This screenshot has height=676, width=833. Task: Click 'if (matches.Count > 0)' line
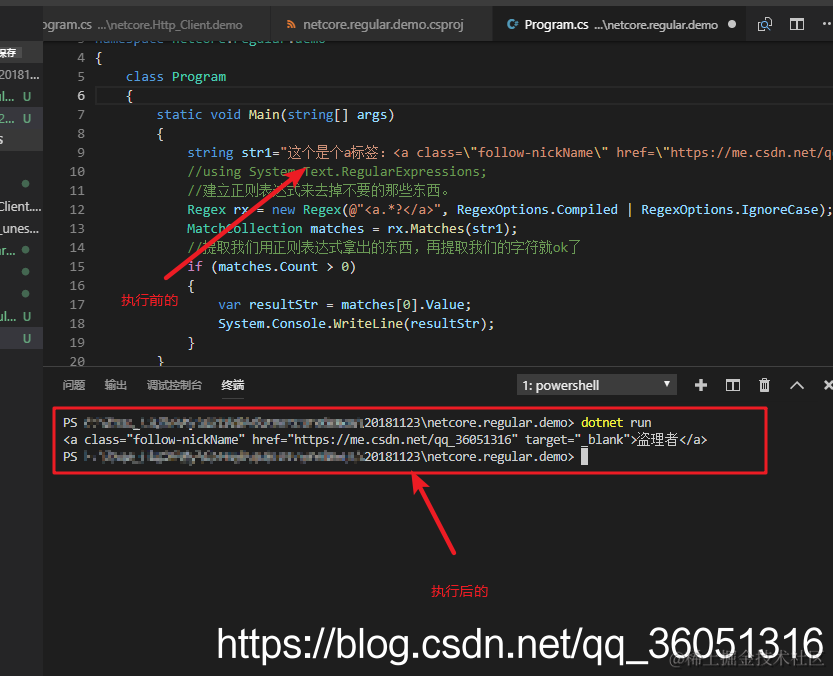coord(271,267)
